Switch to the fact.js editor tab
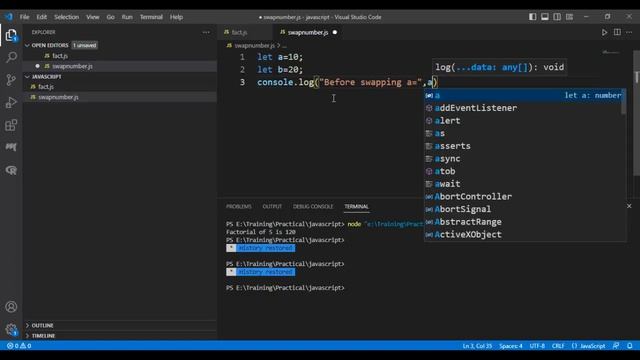The width and height of the screenshot is (640, 360). point(239,32)
